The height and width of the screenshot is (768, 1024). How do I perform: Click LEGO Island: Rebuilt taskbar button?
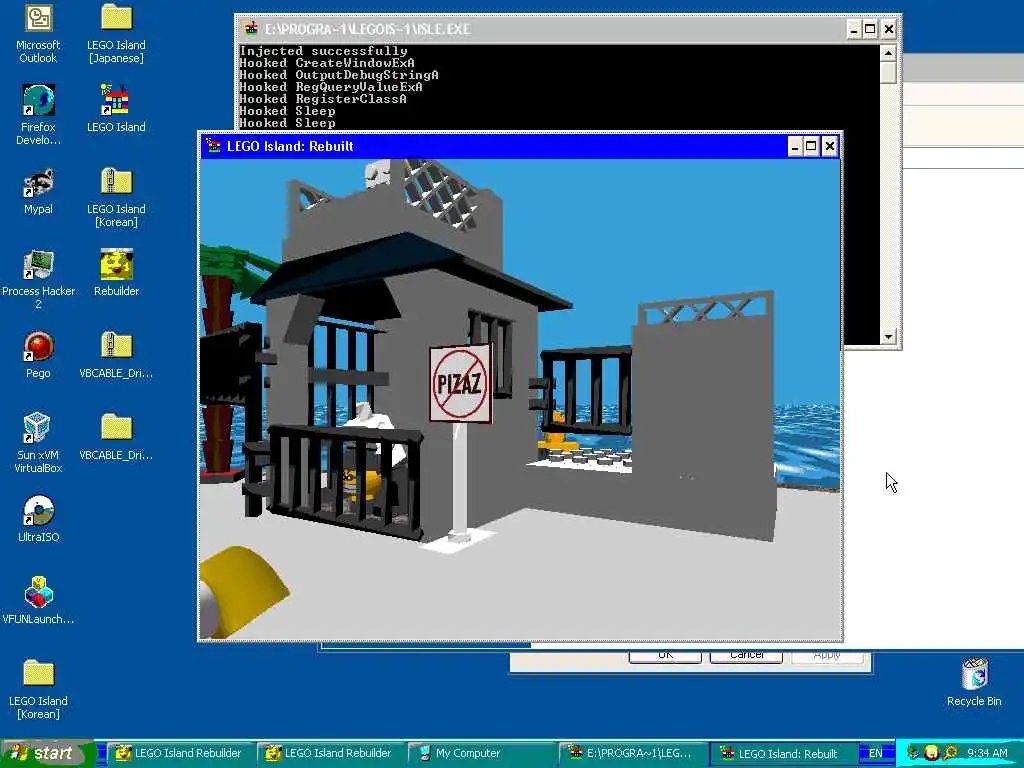tap(782, 753)
